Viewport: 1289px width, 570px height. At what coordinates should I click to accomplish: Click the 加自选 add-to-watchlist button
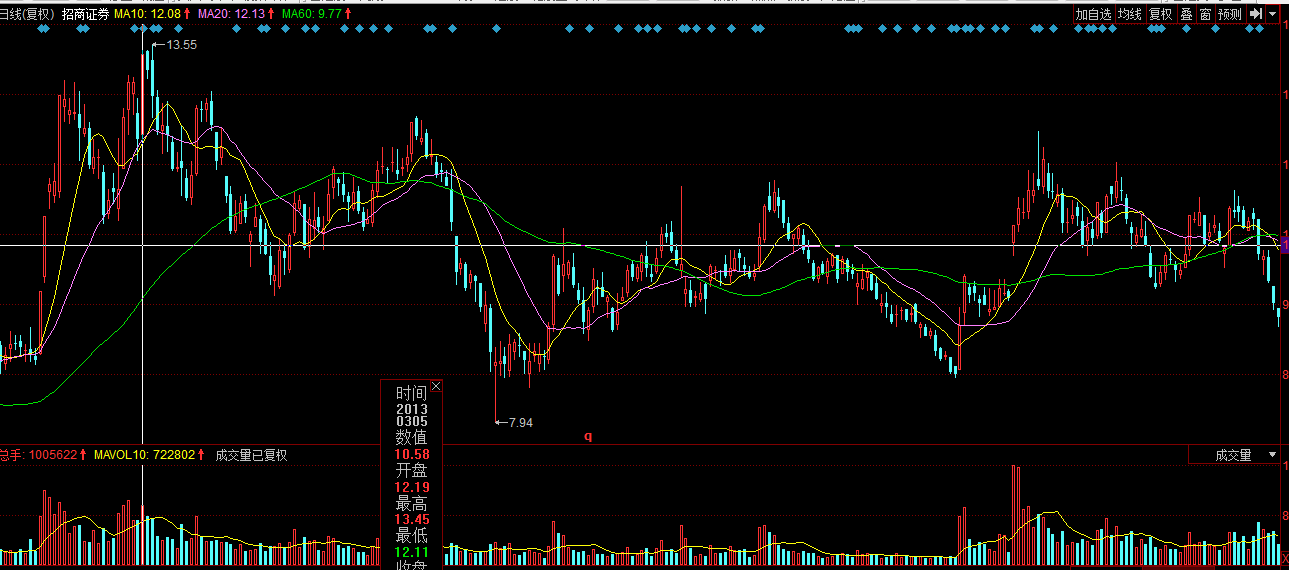[x=1093, y=14]
